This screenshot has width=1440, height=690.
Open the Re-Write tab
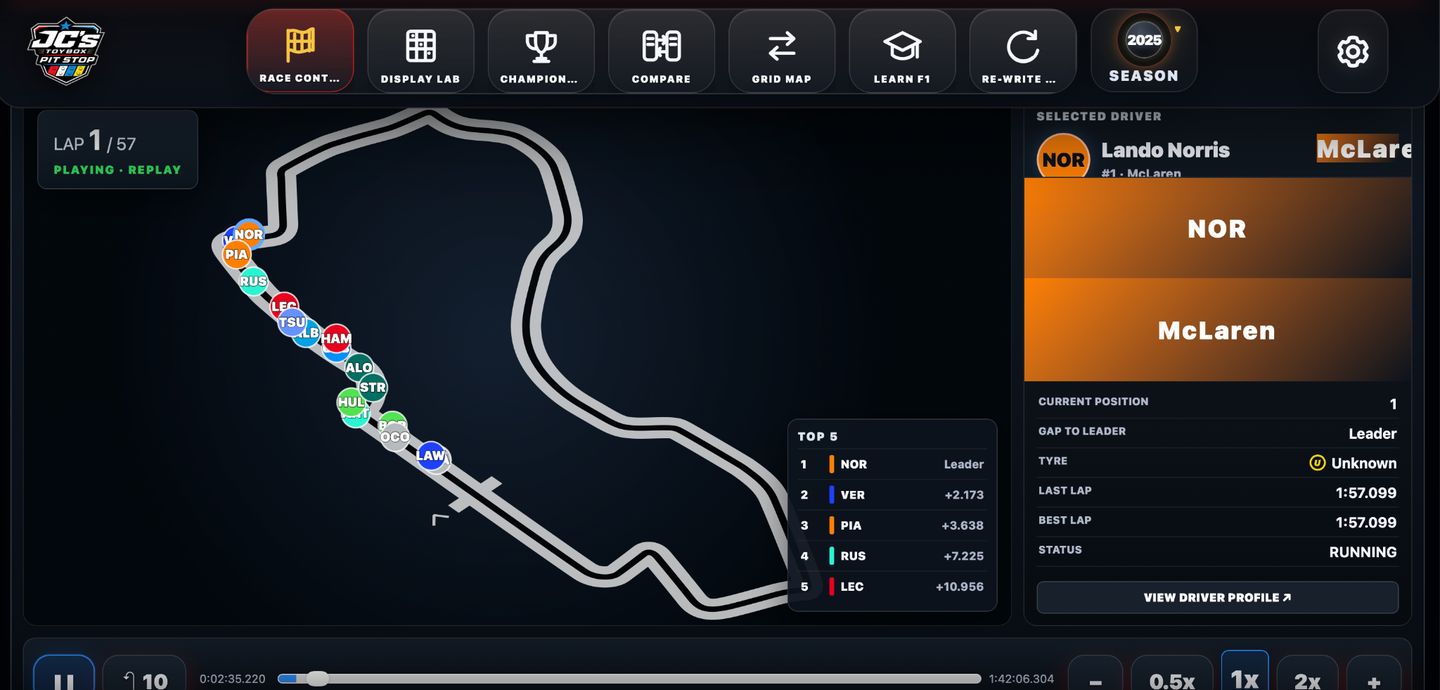click(x=1023, y=51)
